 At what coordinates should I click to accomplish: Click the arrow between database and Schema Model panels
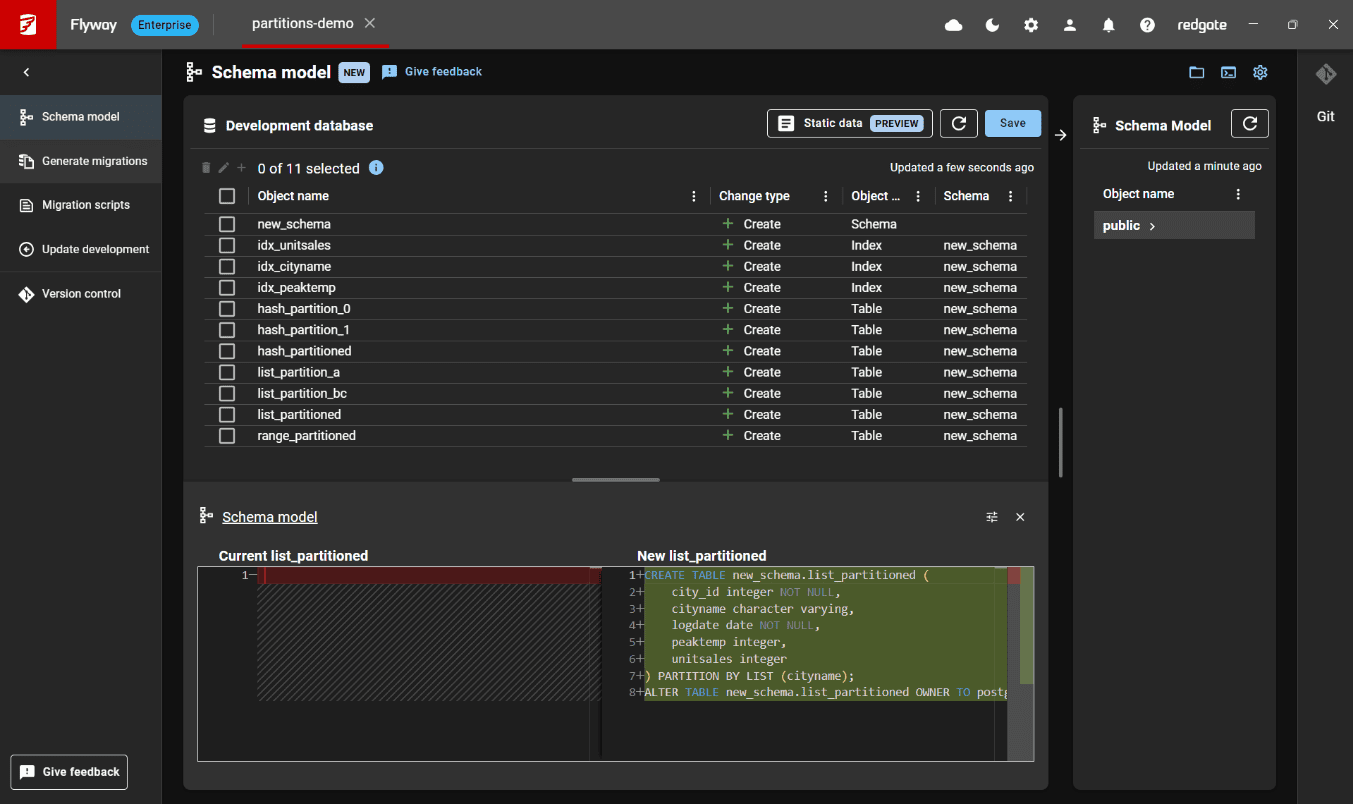1061,135
